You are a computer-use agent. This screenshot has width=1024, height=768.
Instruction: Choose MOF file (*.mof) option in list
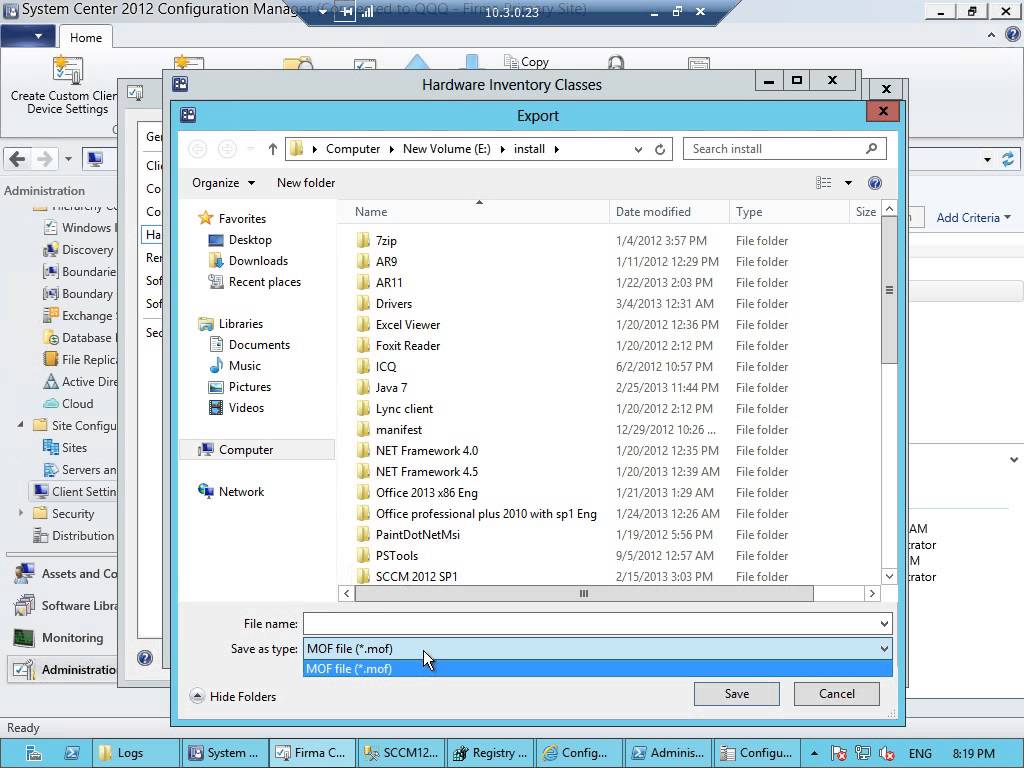(598, 669)
